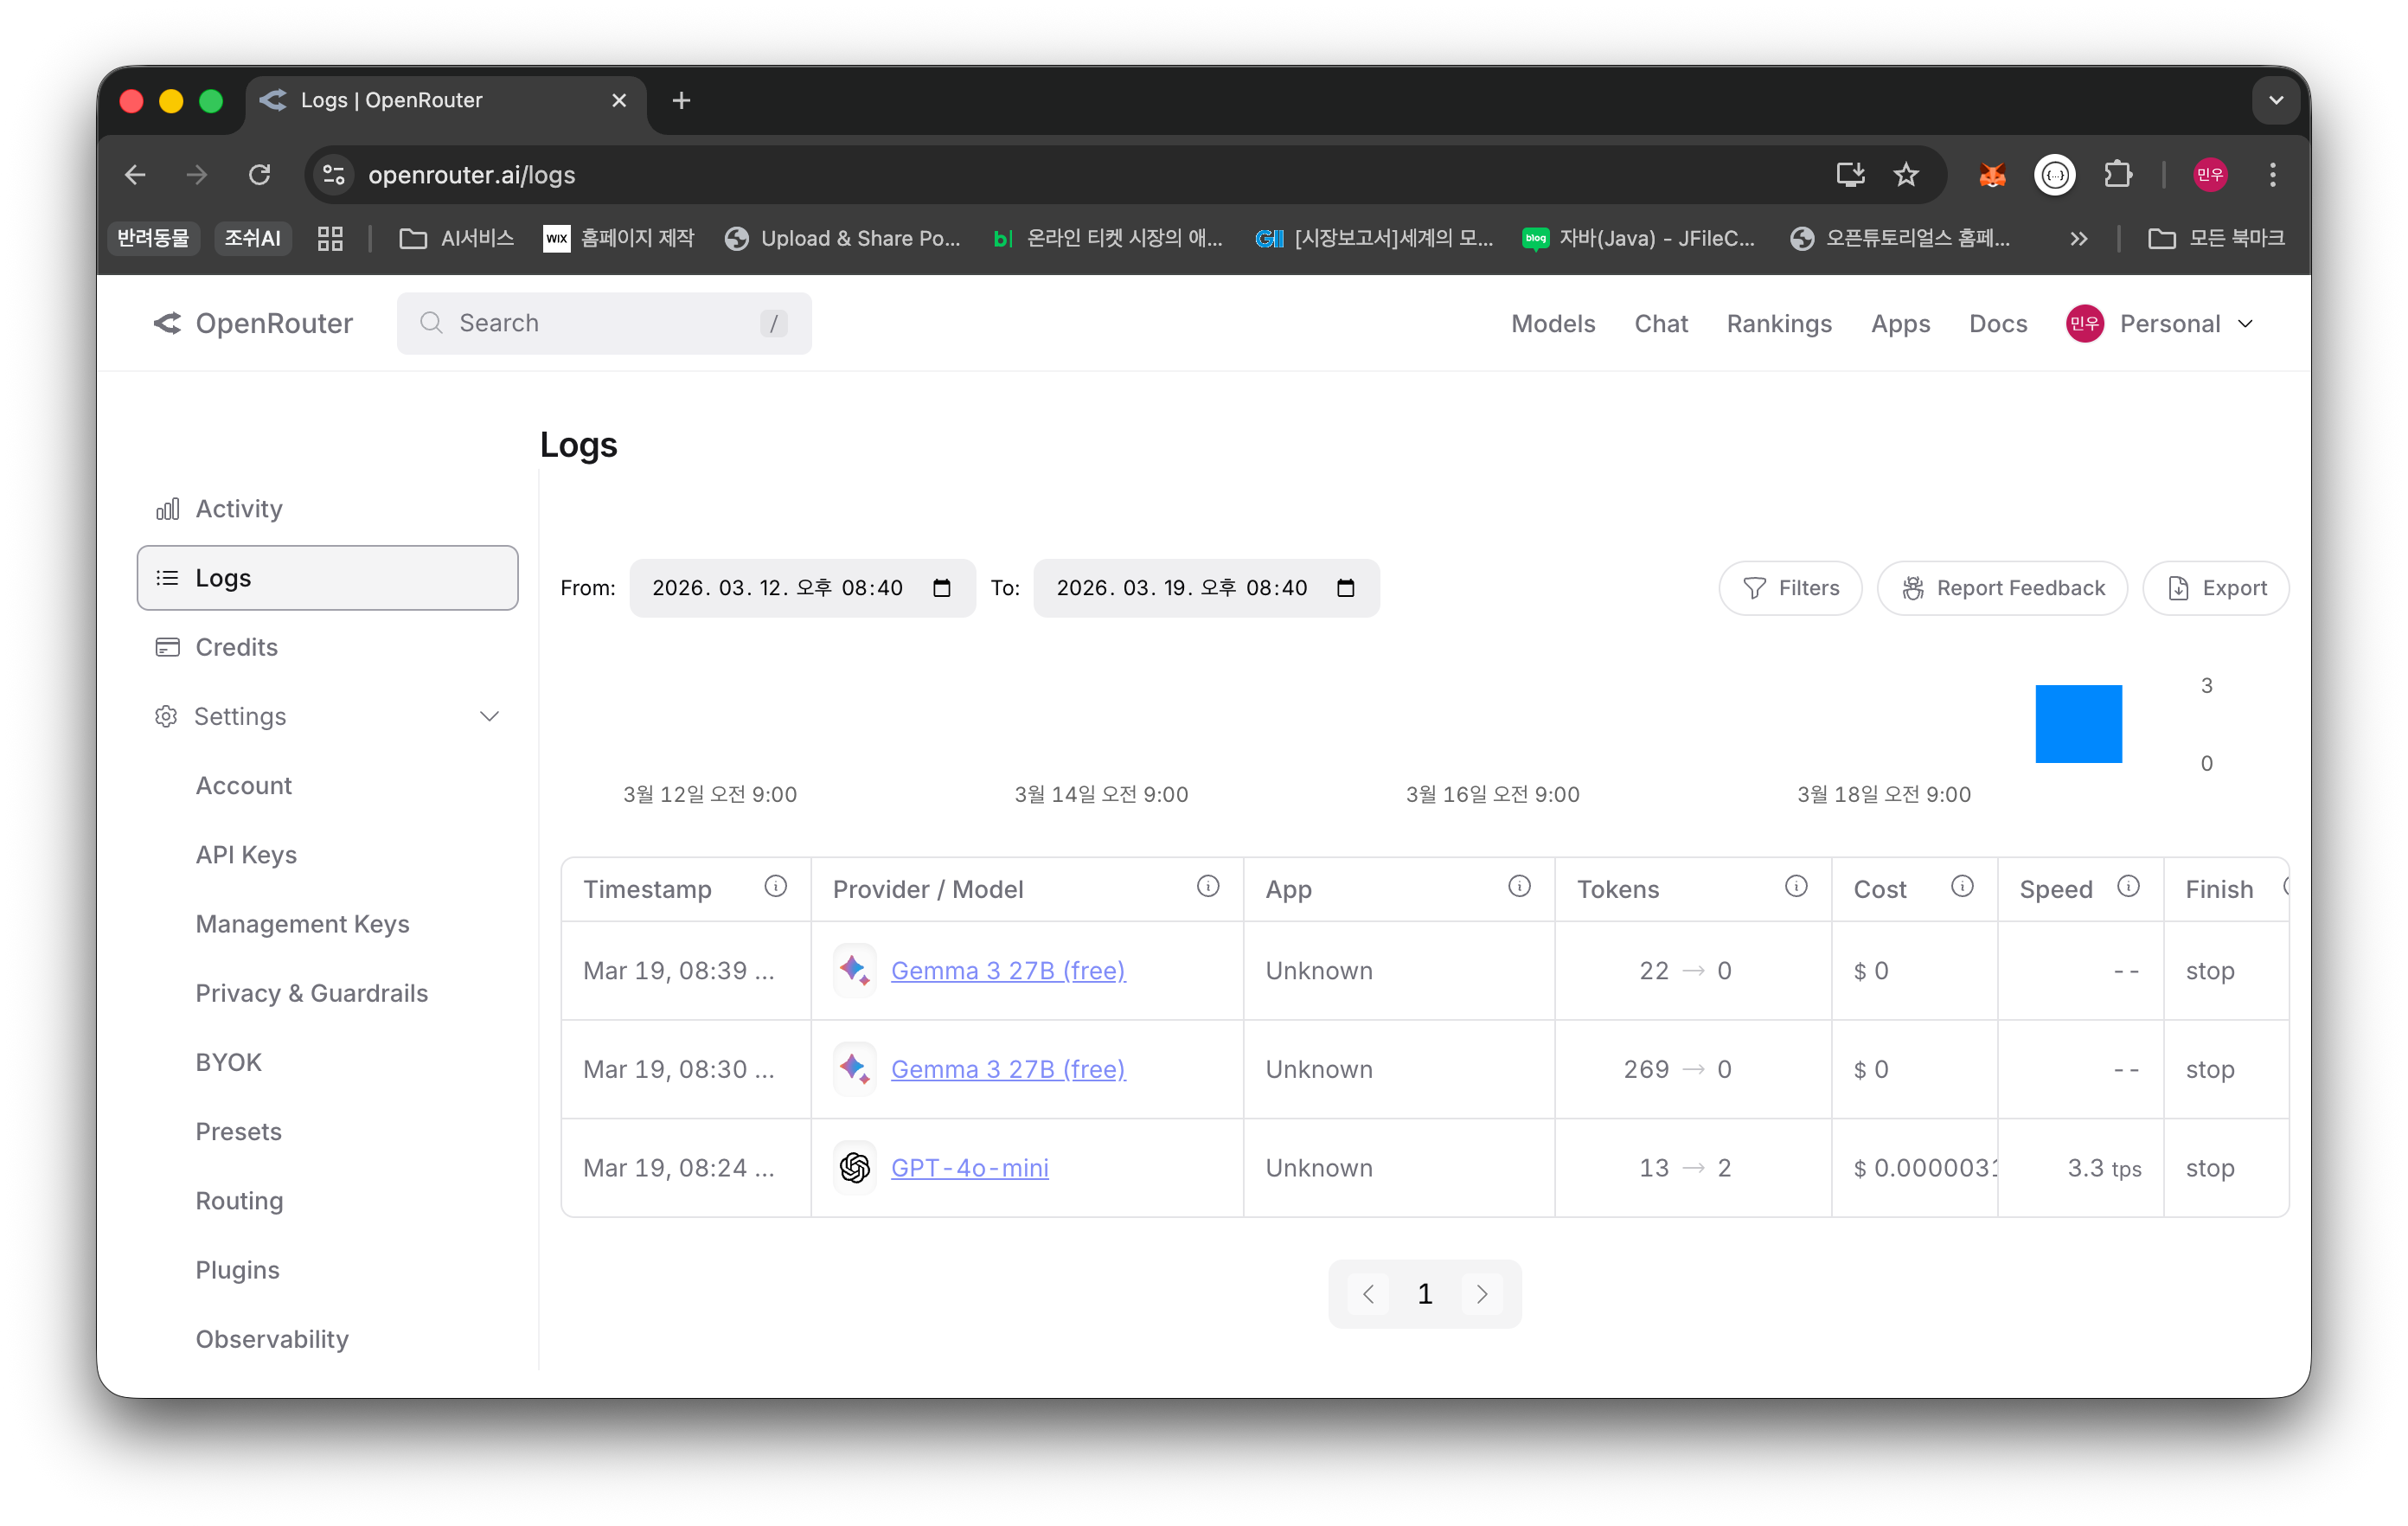Click the Tokens column info icon
The image size is (2408, 1526).
[1796, 886]
